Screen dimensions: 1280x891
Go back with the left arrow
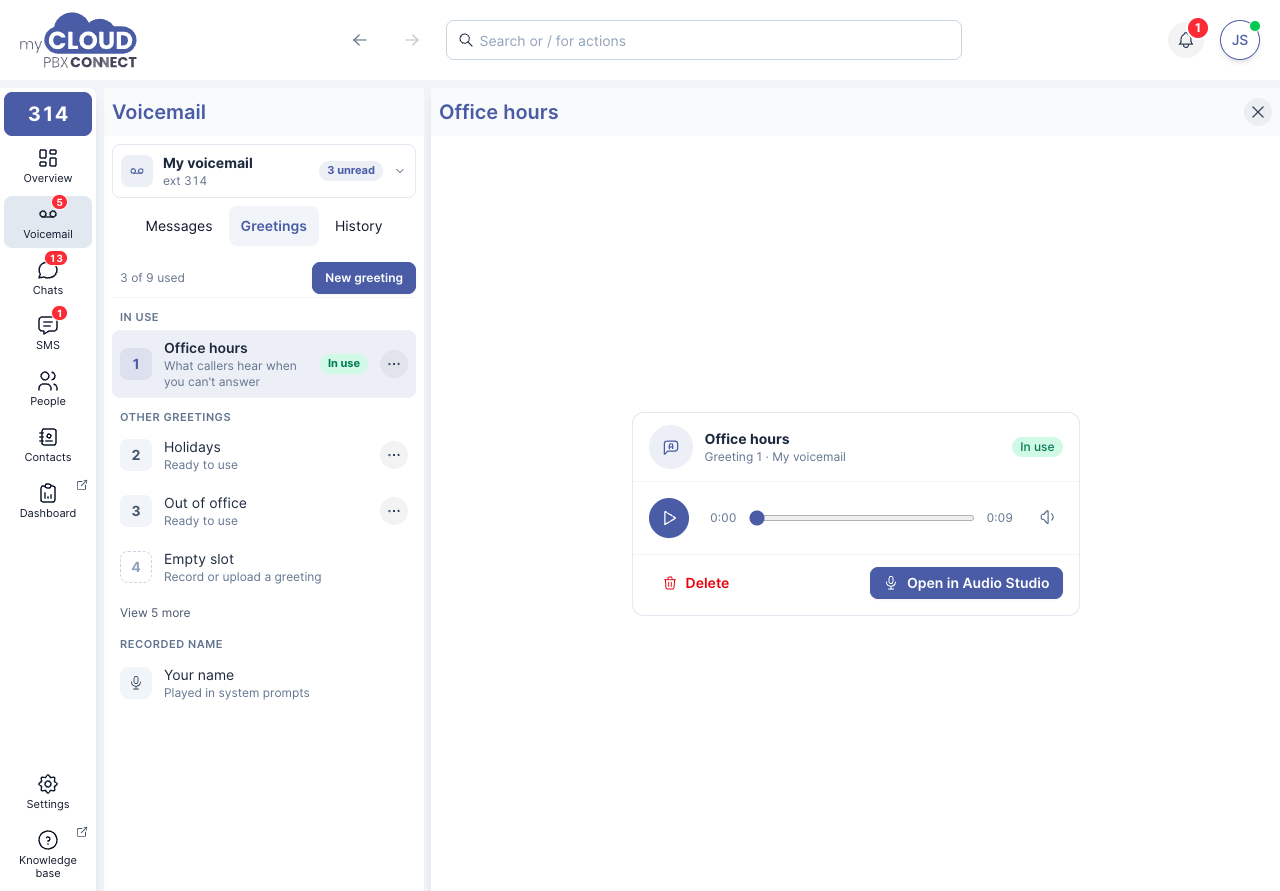tap(360, 40)
